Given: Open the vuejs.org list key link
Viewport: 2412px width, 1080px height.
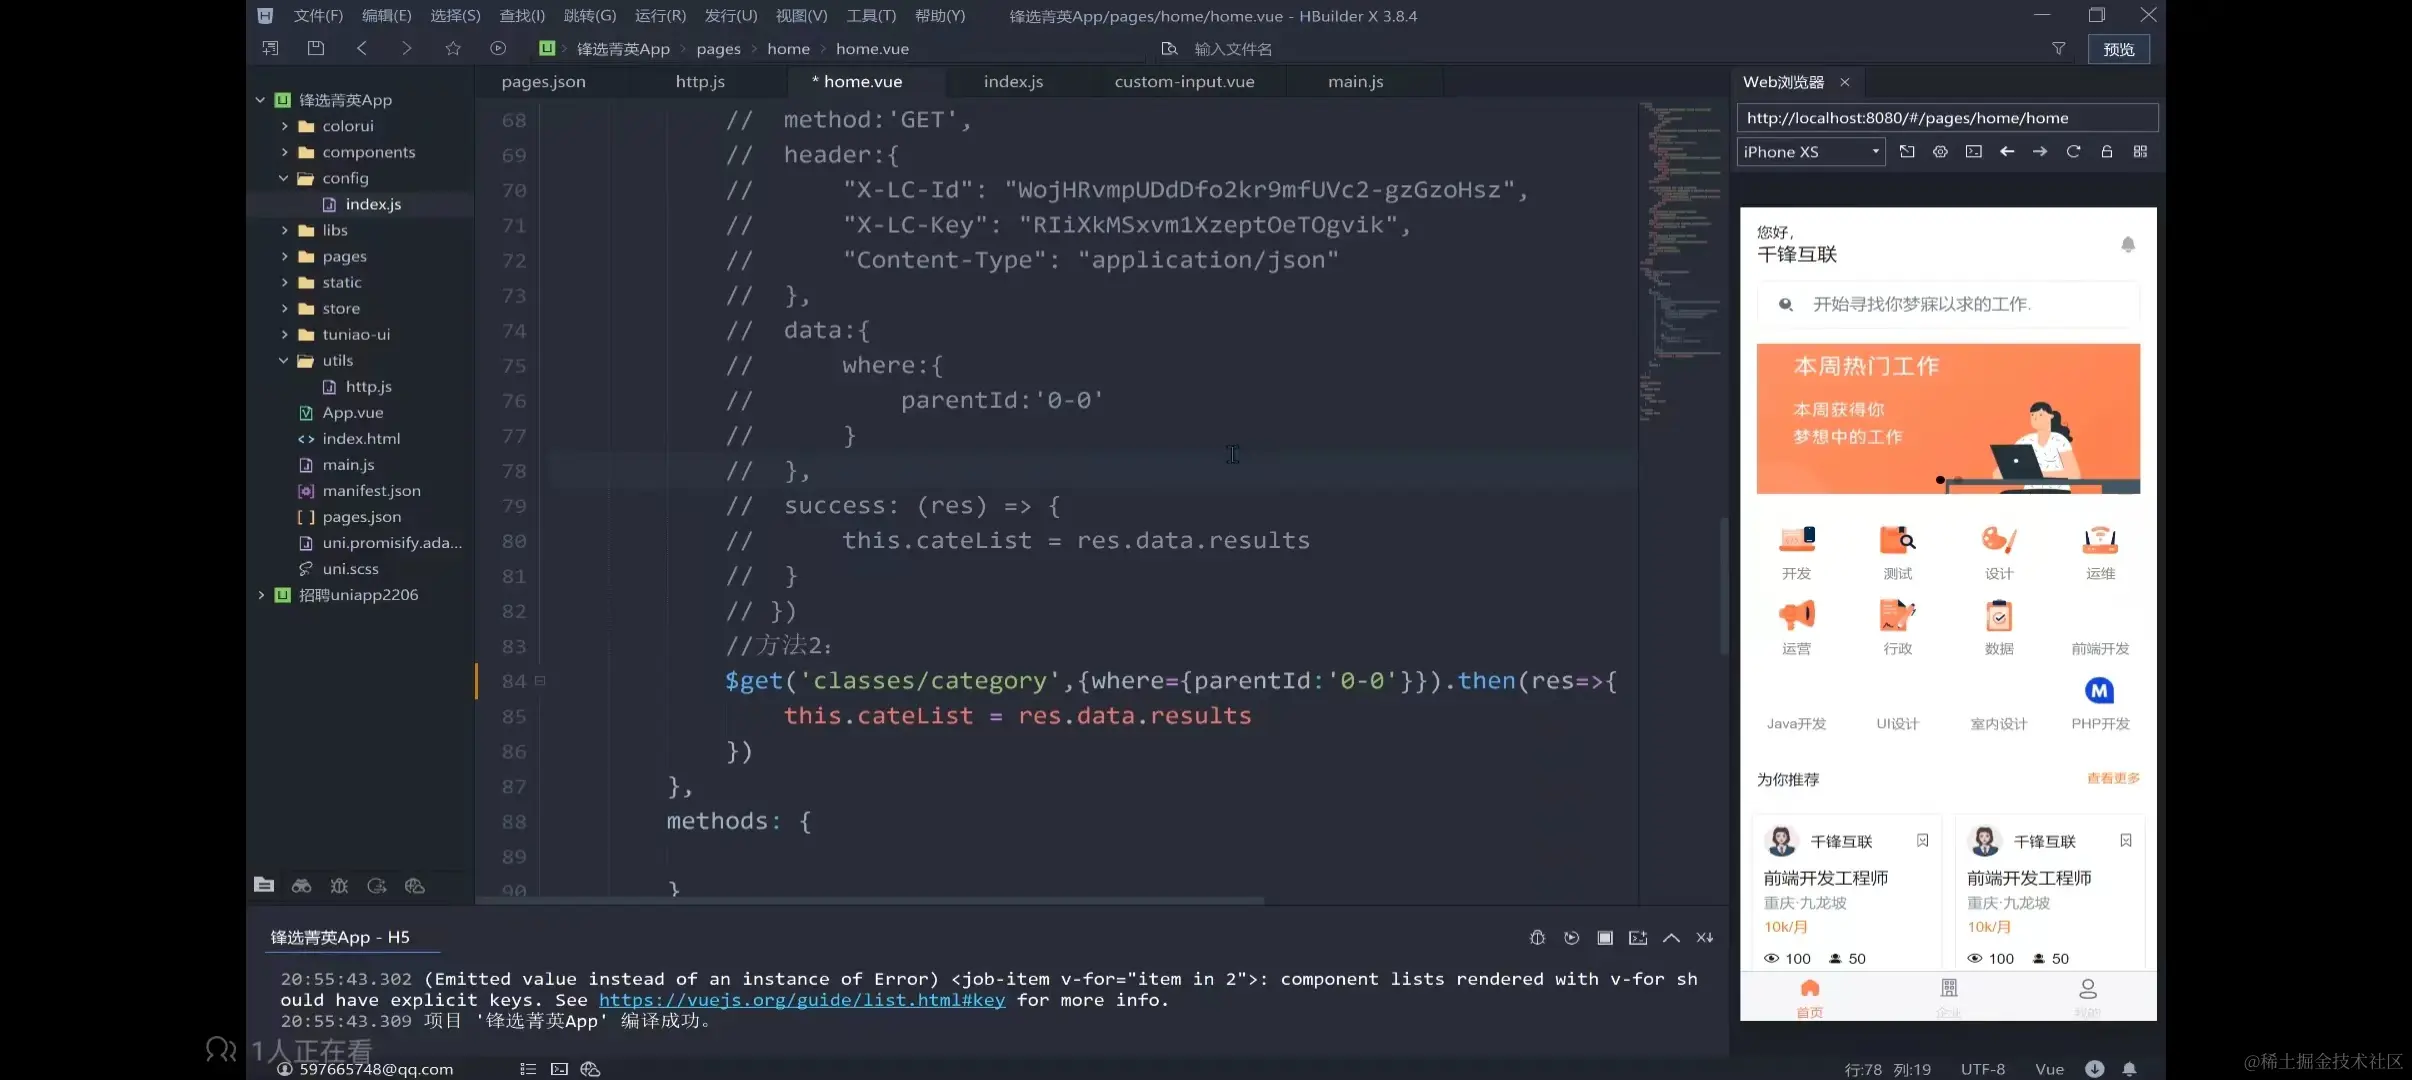Looking at the screenshot, I should point(801,1000).
